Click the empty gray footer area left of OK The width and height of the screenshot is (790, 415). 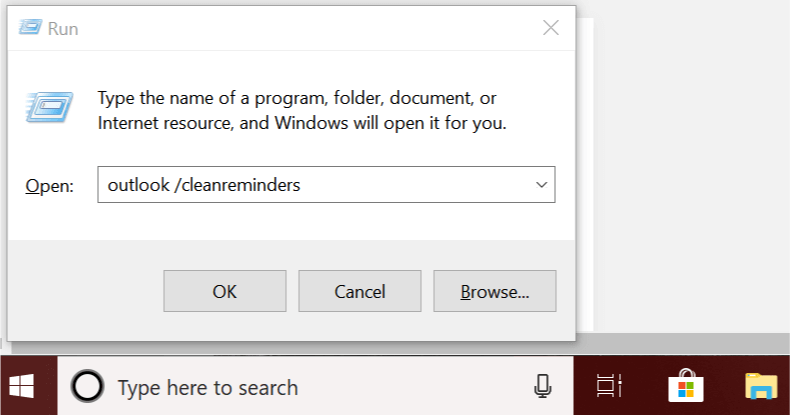(x=85, y=291)
